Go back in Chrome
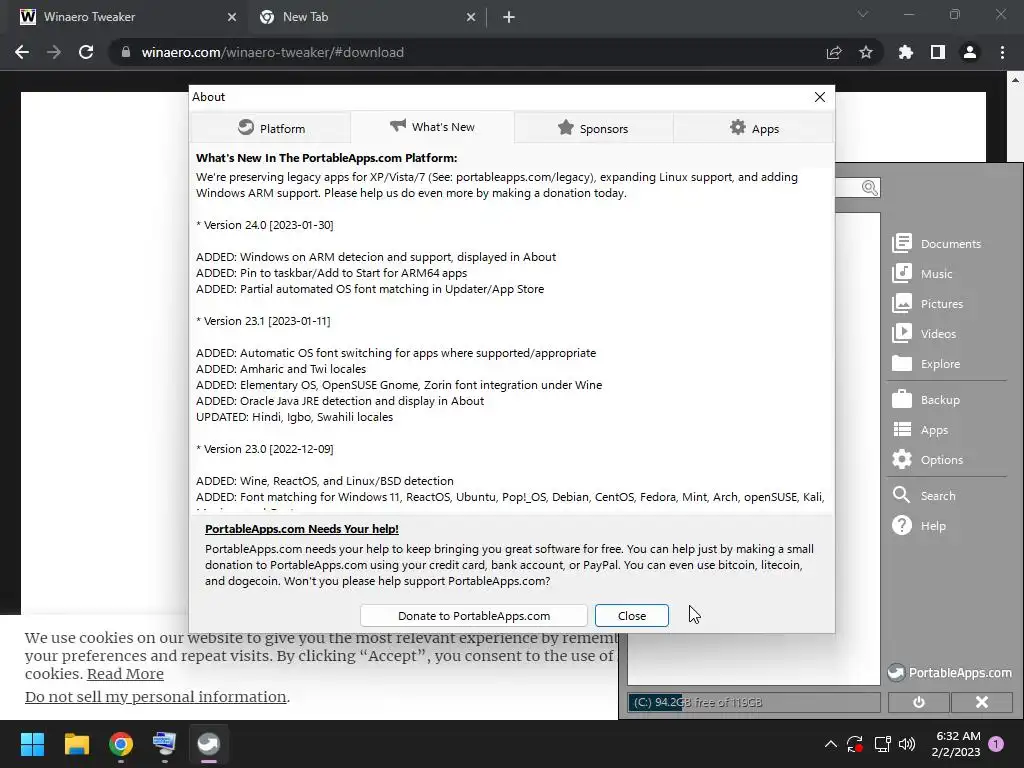 [x=22, y=52]
